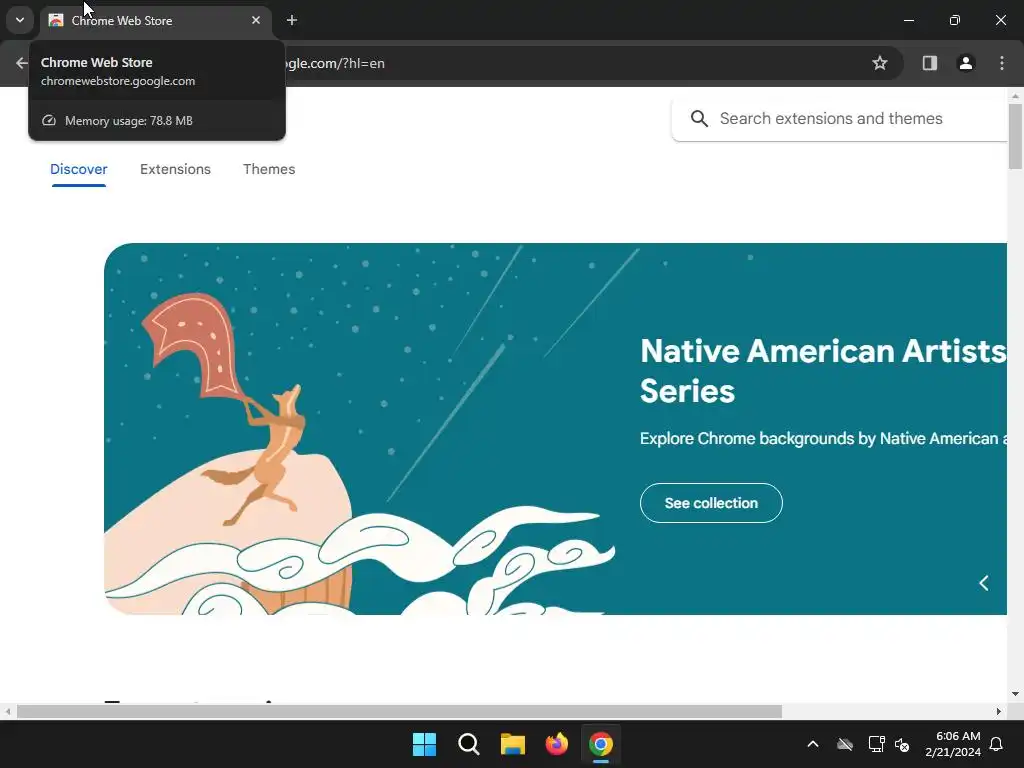Click the scroll down arrow on vertical scrollbar
Viewport: 1024px width, 768px height.
coord(1015,694)
